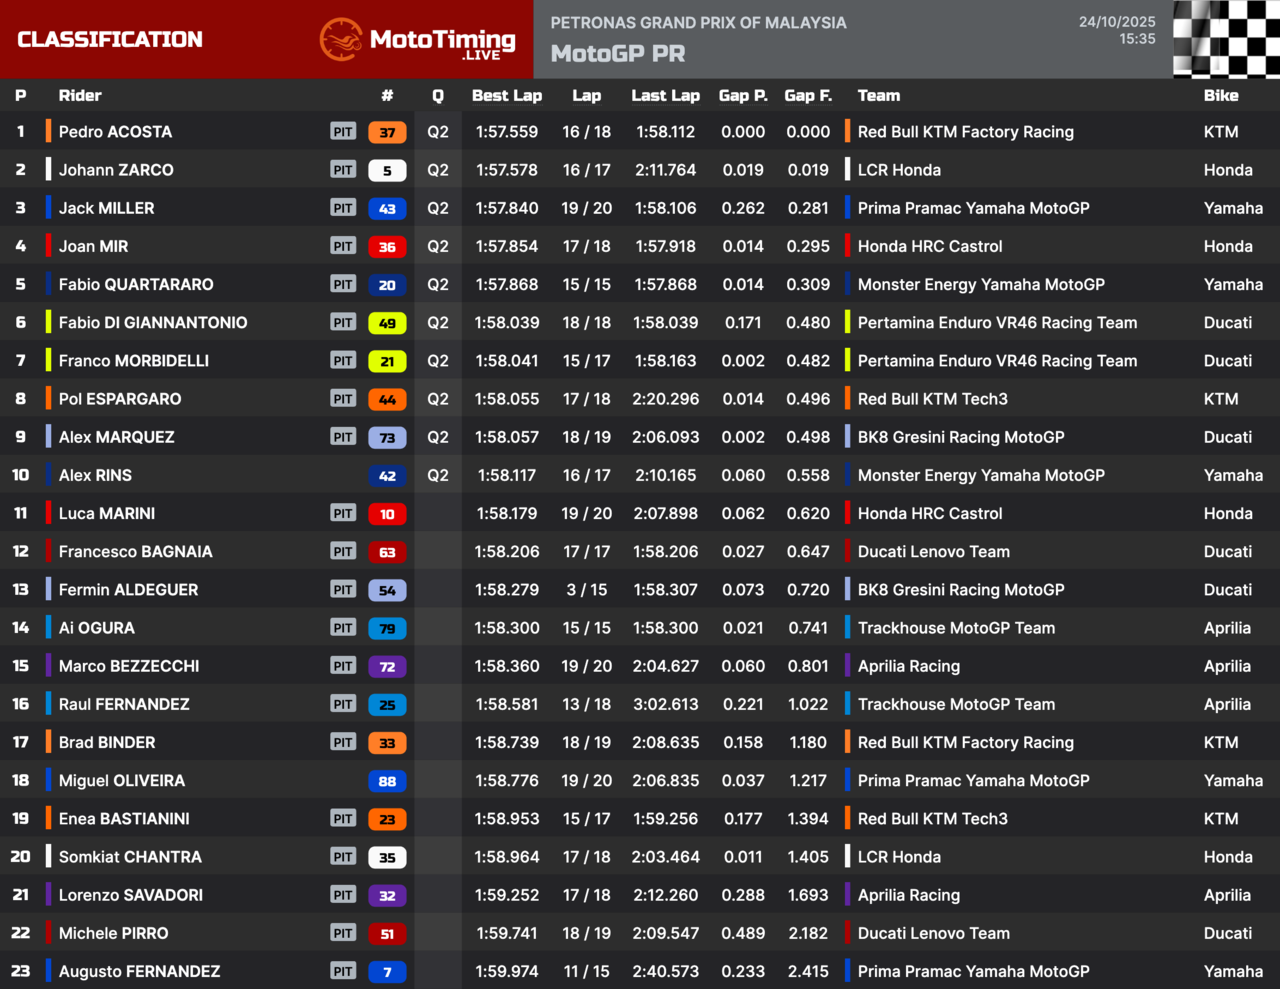Click PIT indicator for Francesco Bagnaia
The height and width of the screenshot is (989, 1280).
[x=343, y=552]
